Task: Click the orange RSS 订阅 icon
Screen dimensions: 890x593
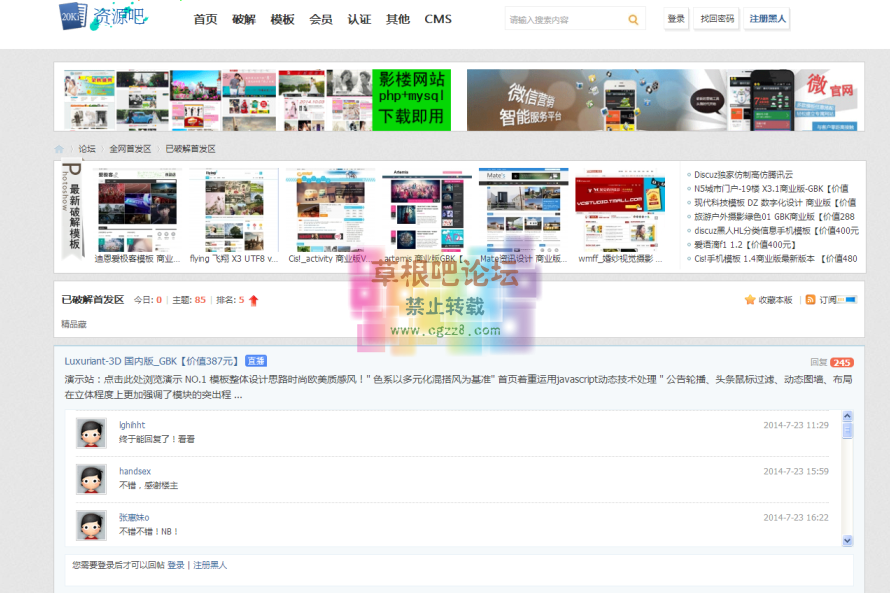Action: click(x=811, y=300)
